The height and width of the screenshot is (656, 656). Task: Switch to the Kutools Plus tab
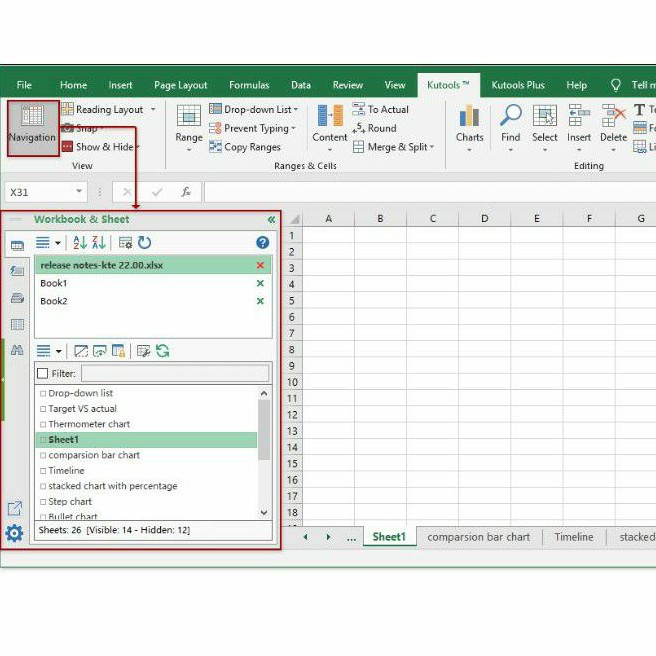coord(517,85)
